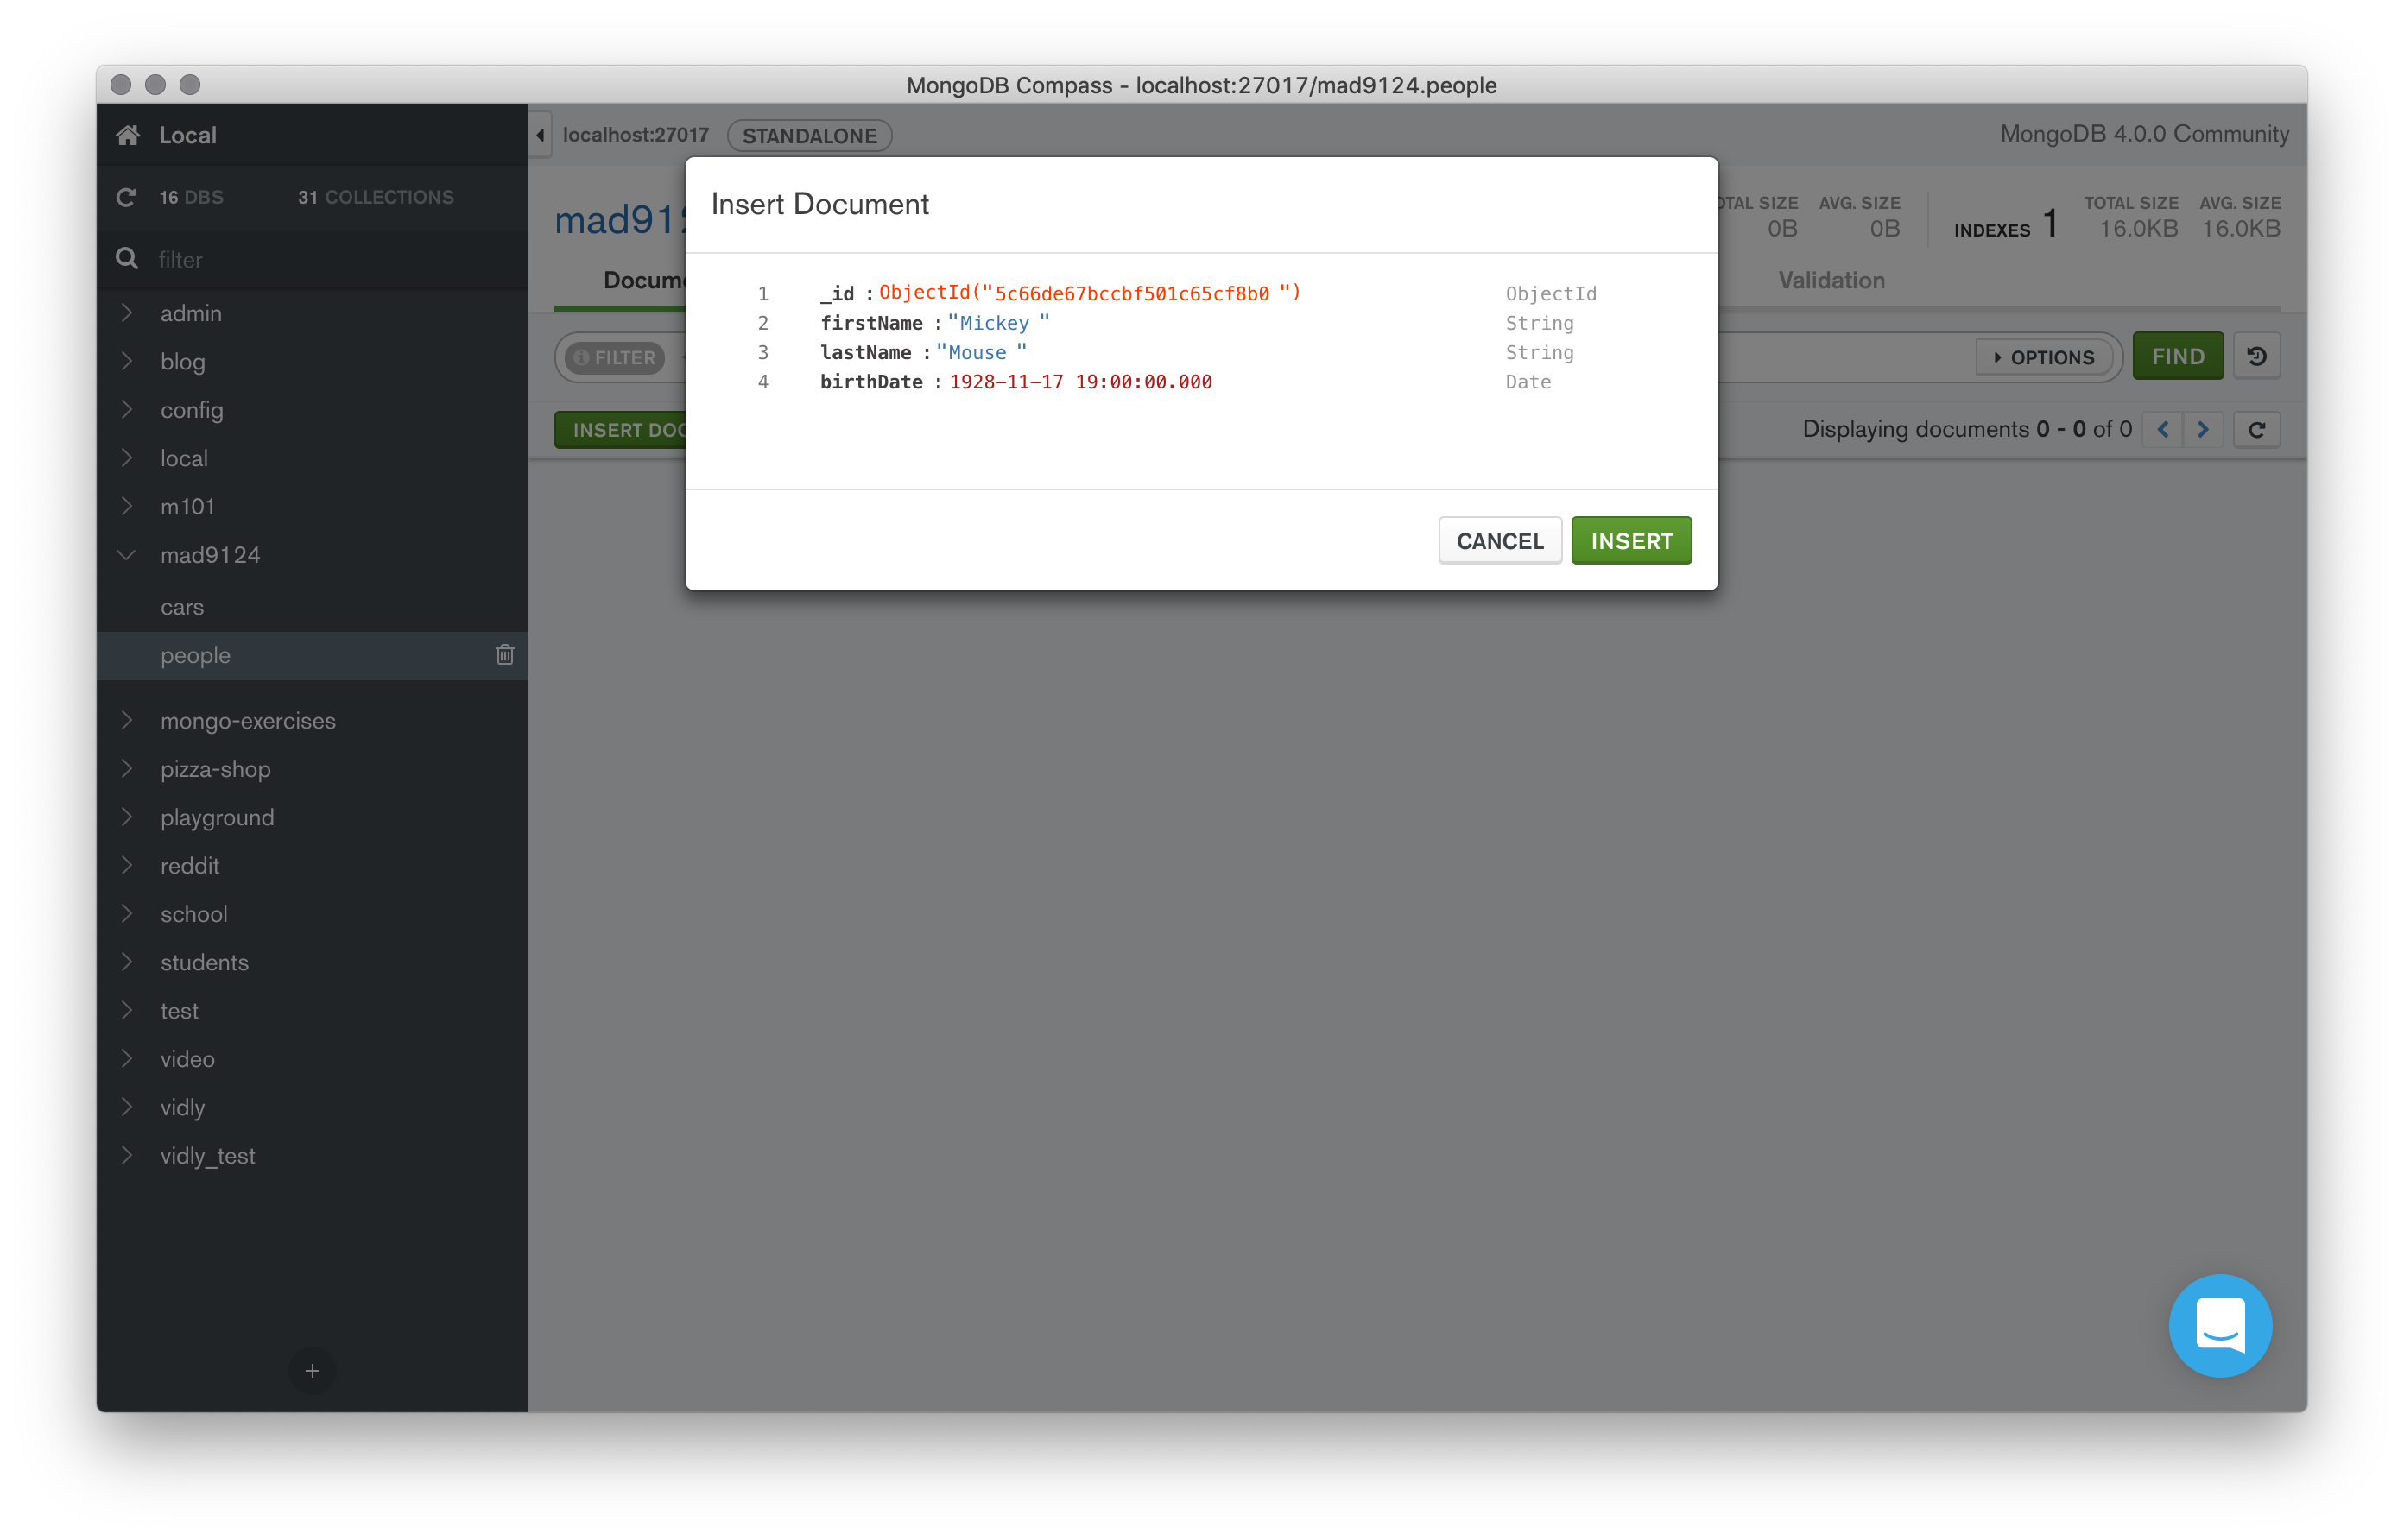Click the filter icon next to FILTER button
The image size is (2404, 1540).
pyautogui.click(x=585, y=357)
